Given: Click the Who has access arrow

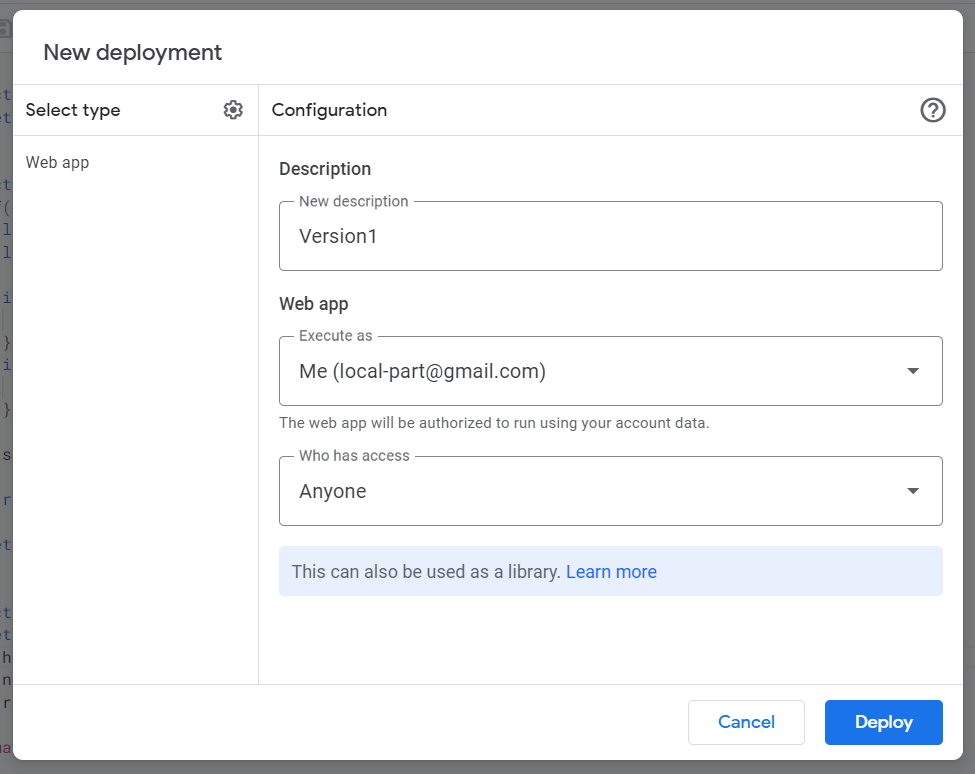Looking at the screenshot, I should tap(913, 491).
